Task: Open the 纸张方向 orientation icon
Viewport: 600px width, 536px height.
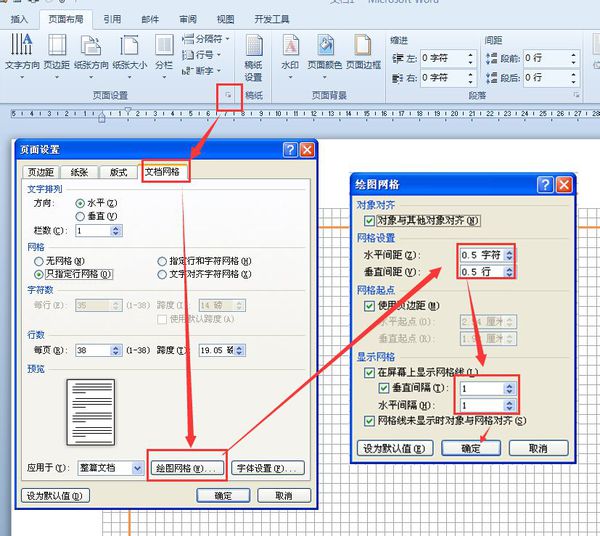Action: [x=91, y=55]
